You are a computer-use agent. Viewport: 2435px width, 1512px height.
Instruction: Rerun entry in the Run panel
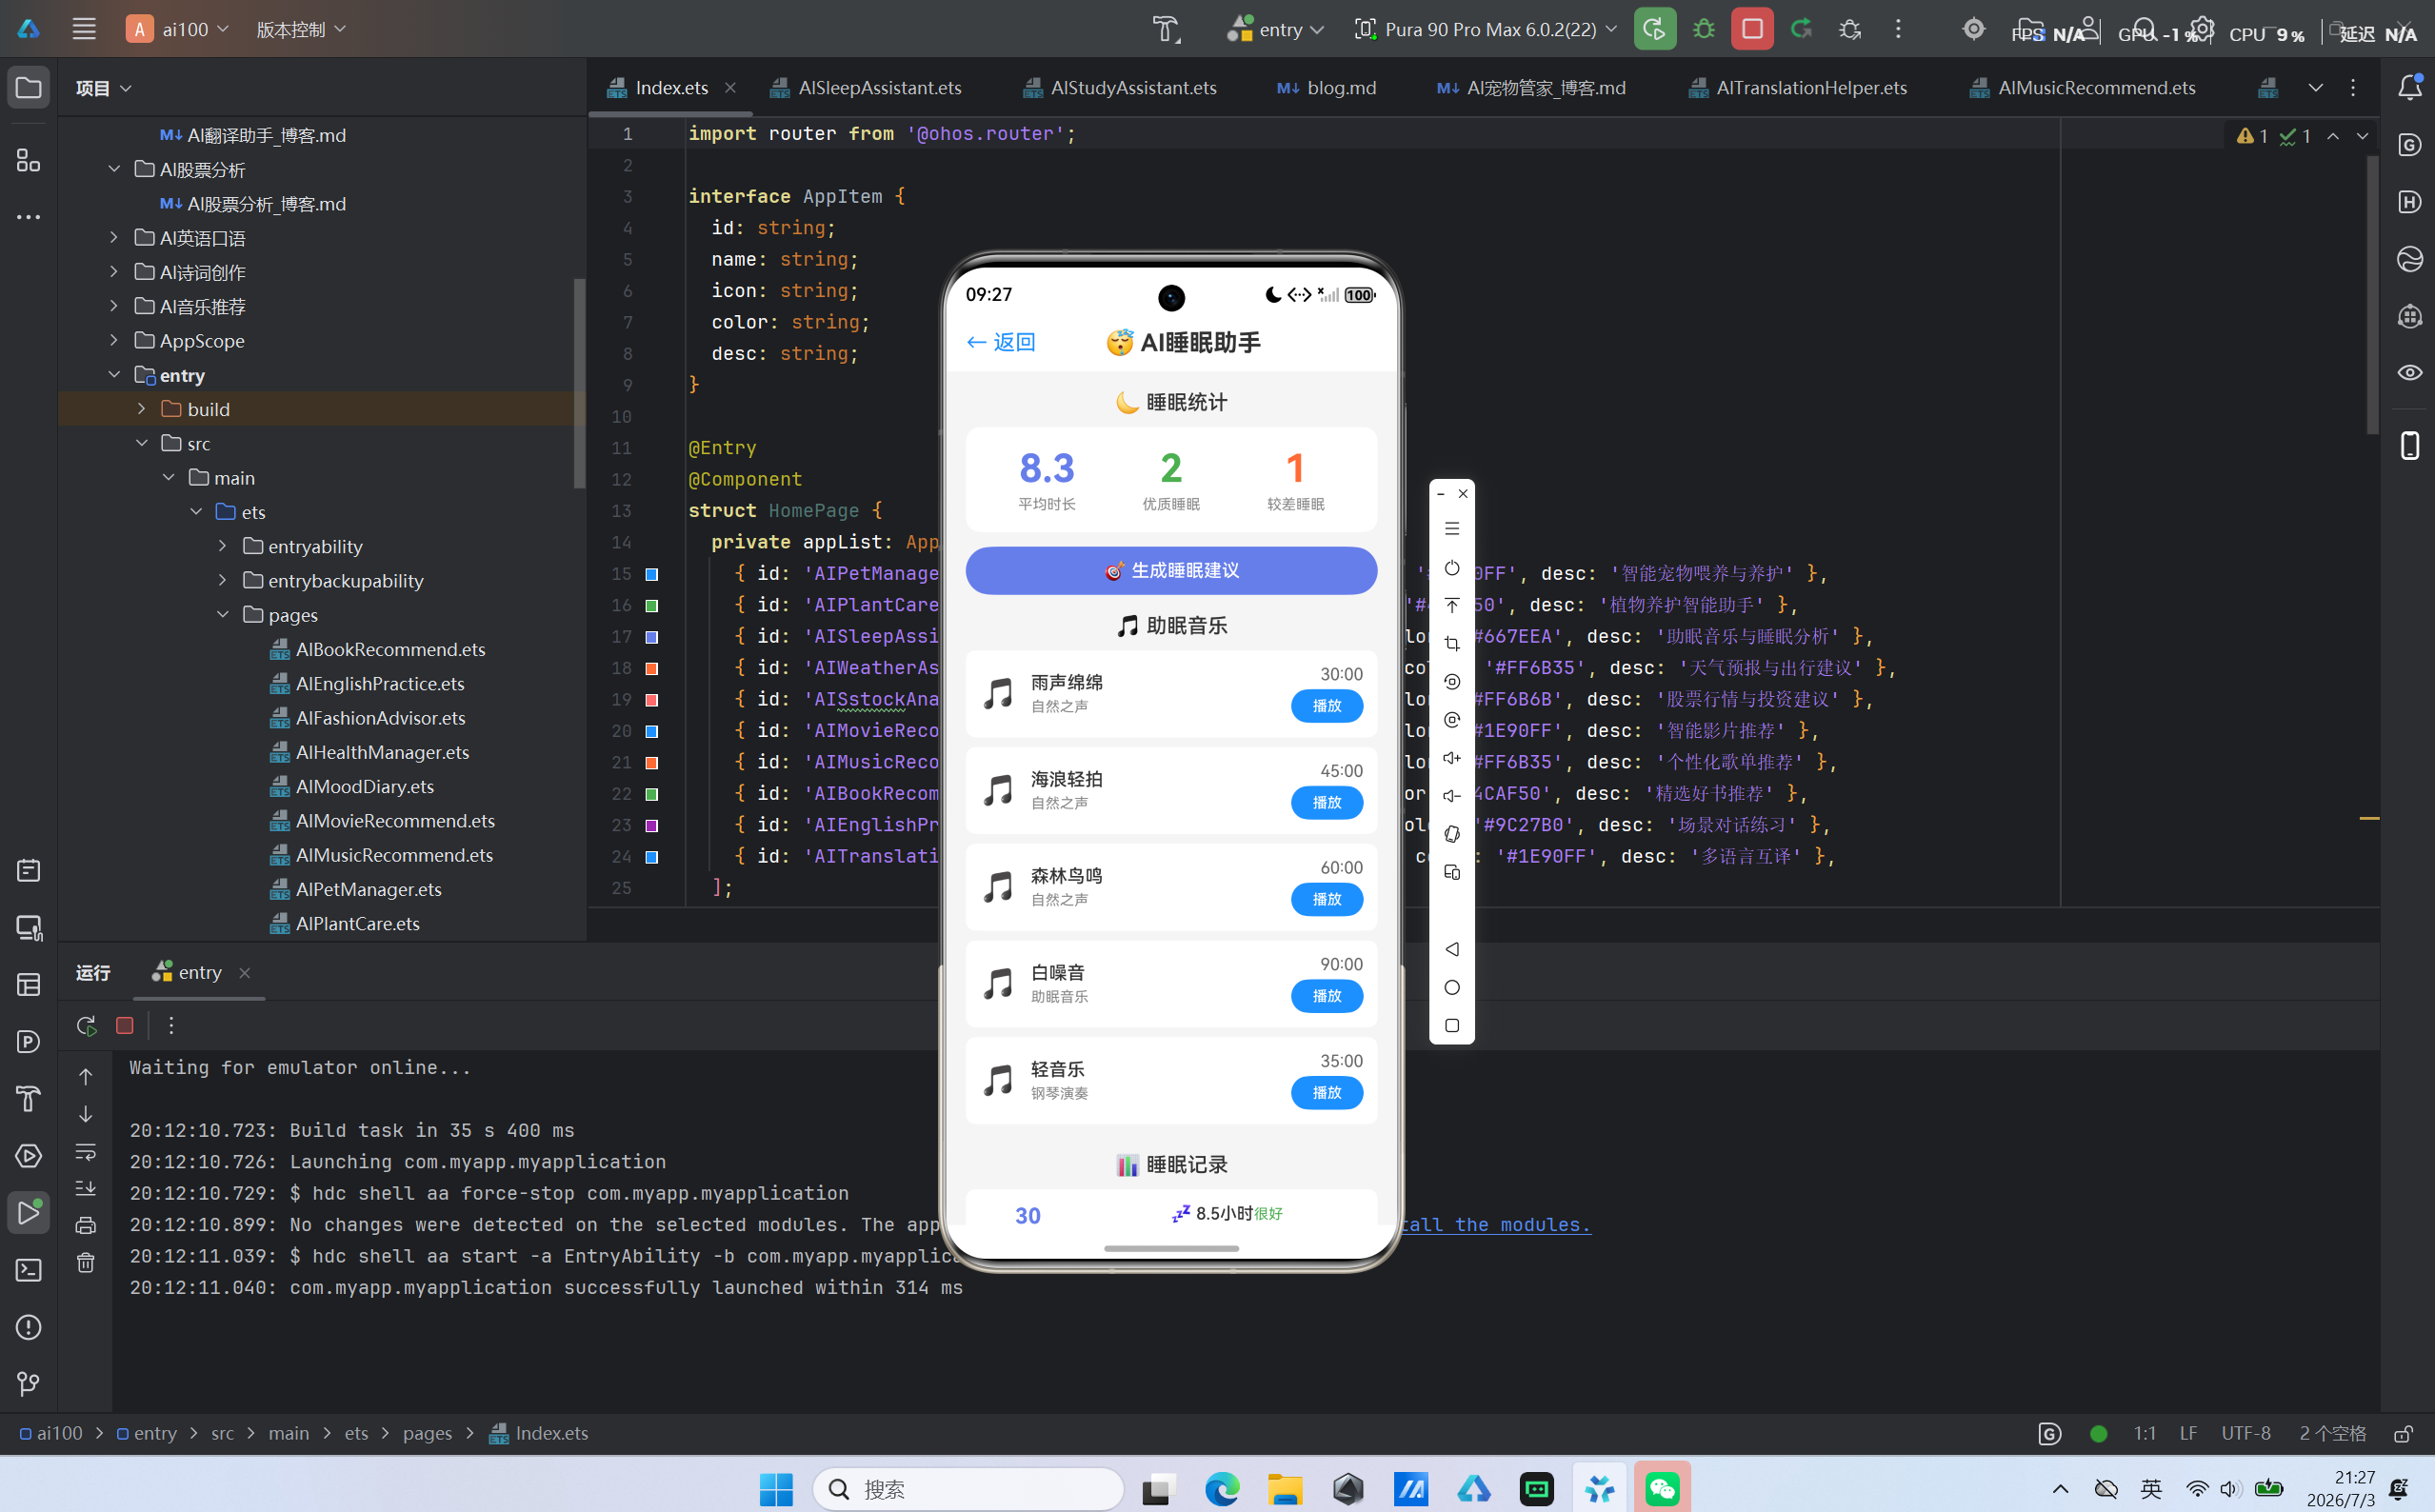86,1026
